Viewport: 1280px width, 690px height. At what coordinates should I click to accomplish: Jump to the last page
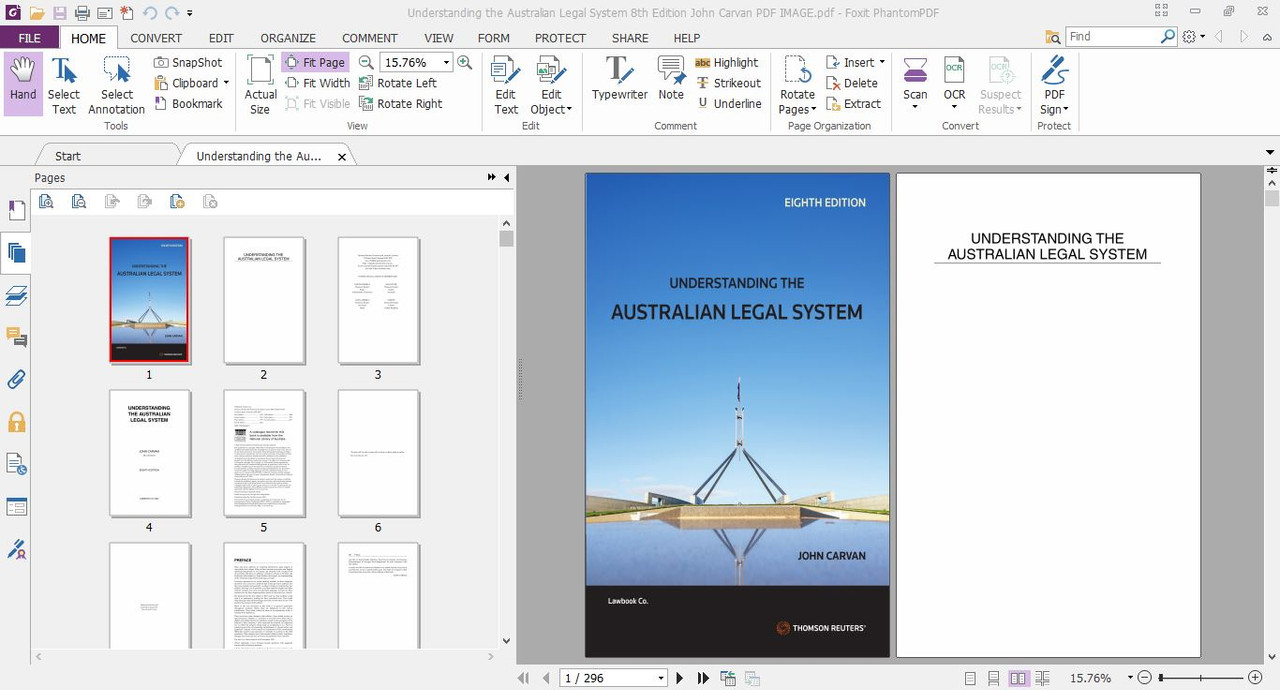pos(703,678)
